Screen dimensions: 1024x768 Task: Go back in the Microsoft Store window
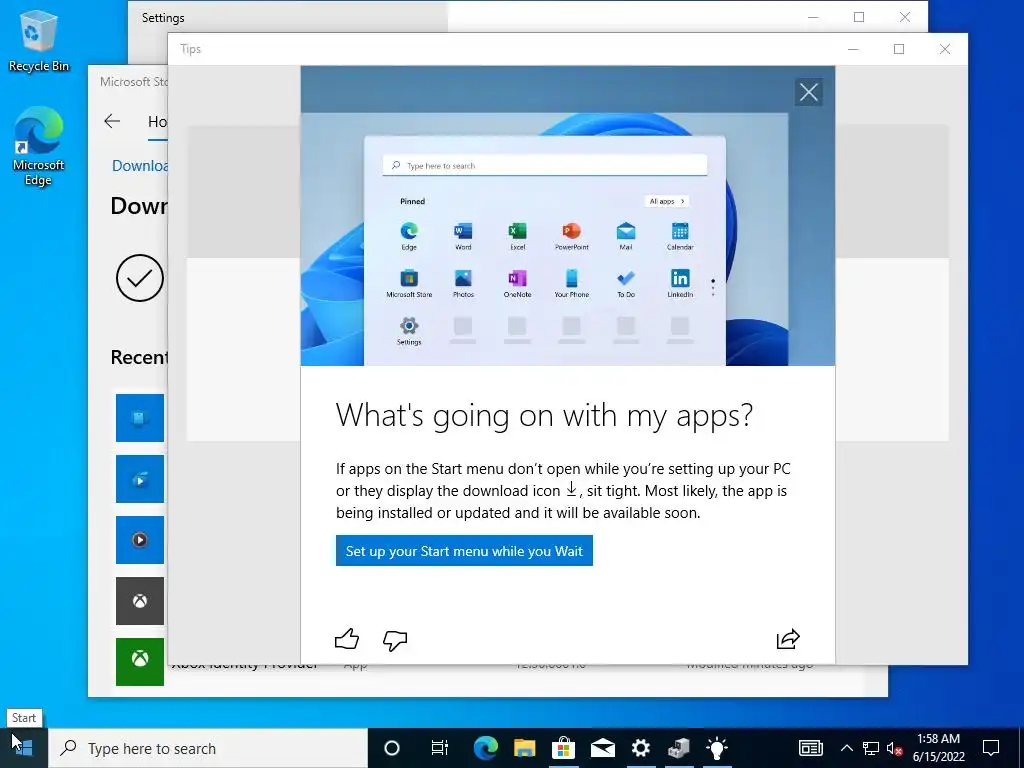112,121
